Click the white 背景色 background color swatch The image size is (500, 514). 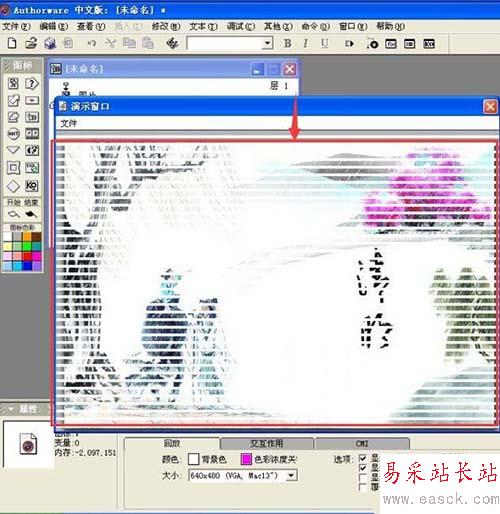193,459
